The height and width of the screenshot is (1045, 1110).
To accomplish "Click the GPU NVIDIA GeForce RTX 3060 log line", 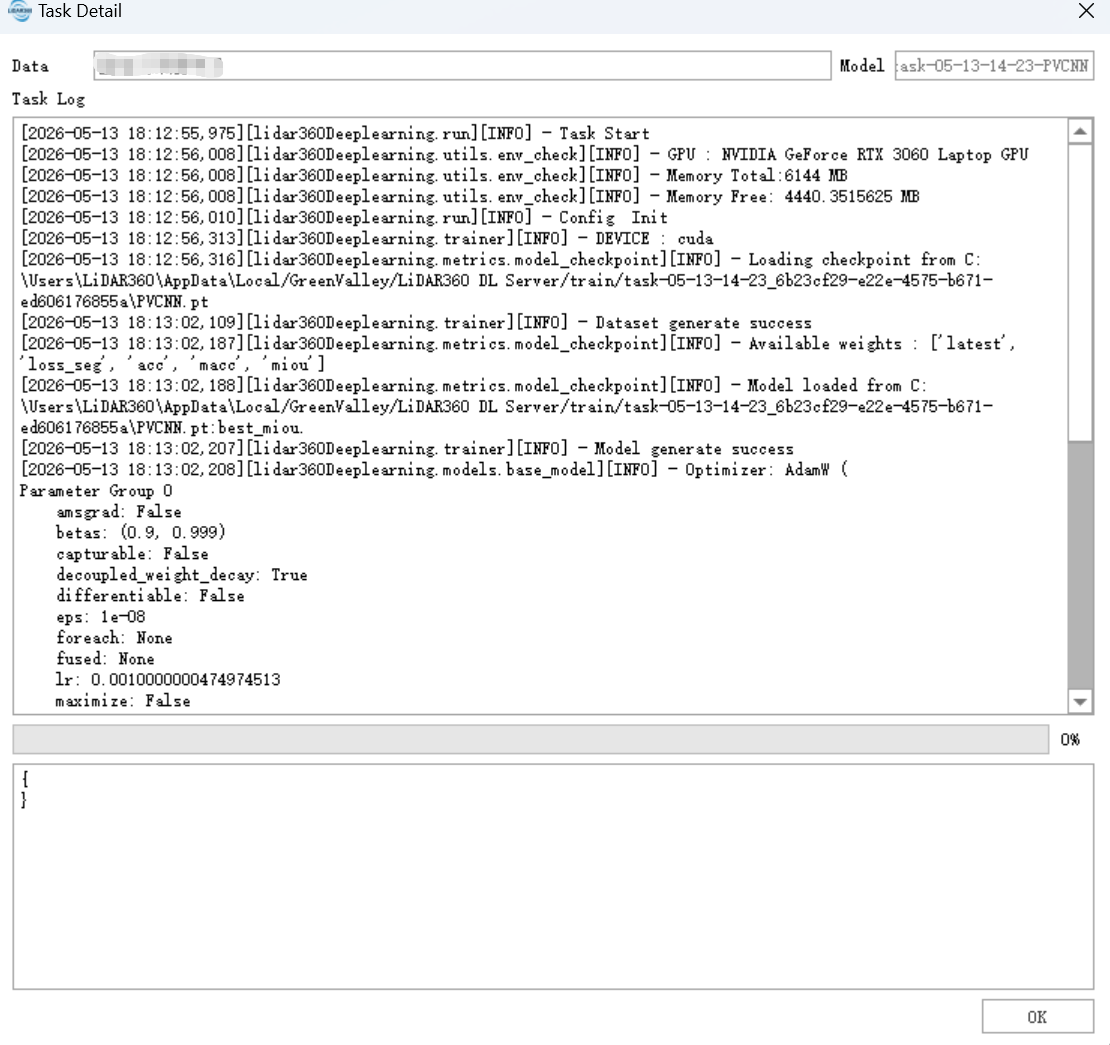I will 524,154.
